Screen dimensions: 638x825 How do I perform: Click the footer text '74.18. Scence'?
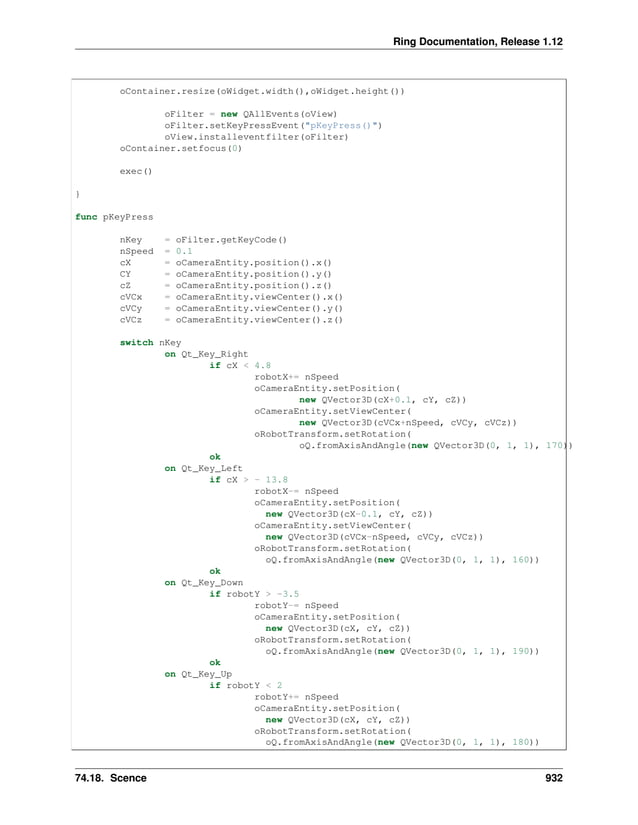pyautogui.click(x=110, y=778)
